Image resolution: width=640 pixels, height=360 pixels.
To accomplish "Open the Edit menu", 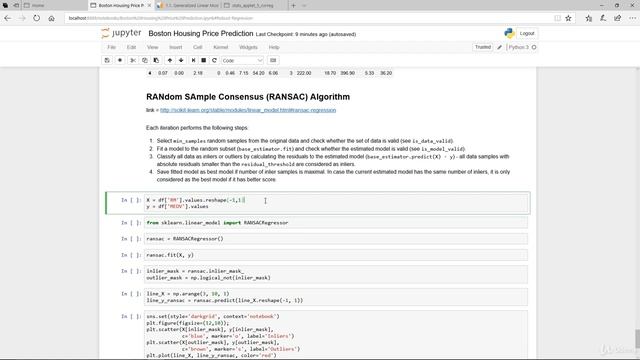I will pos(131,47).
